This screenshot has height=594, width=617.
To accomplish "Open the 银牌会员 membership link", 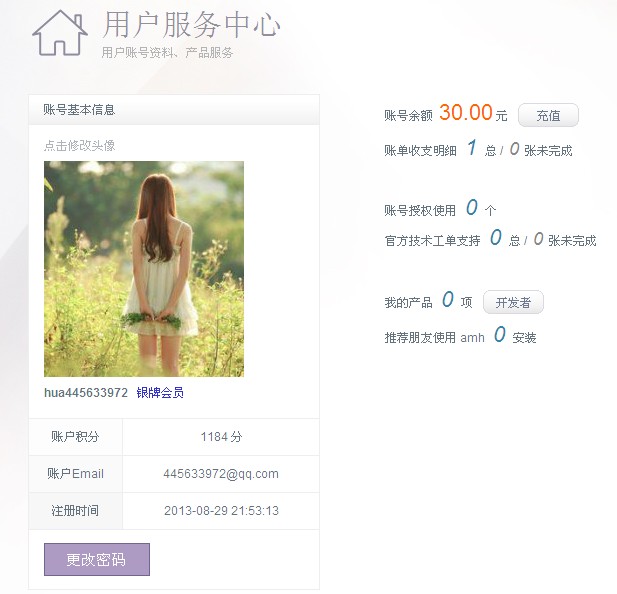I will coord(160,393).
